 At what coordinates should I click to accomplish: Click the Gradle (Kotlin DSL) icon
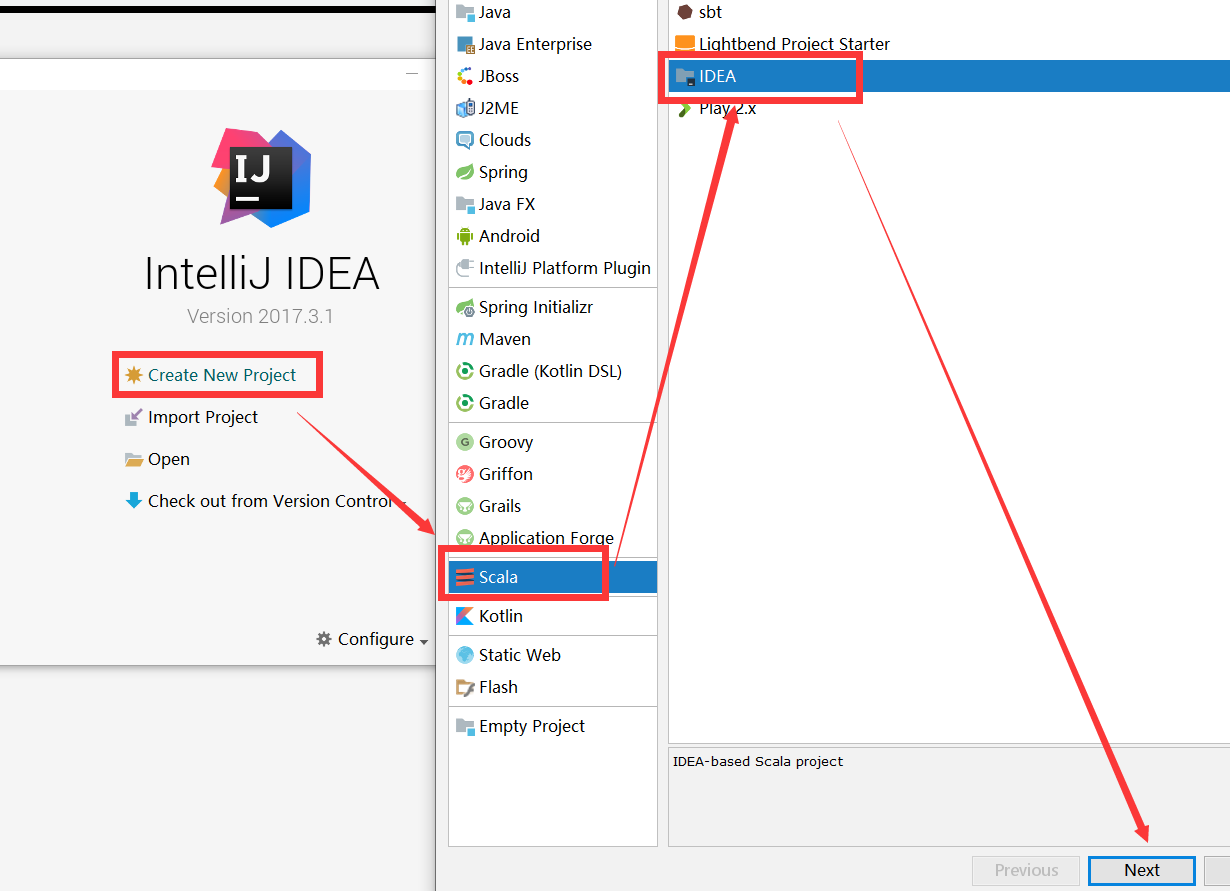click(465, 371)
